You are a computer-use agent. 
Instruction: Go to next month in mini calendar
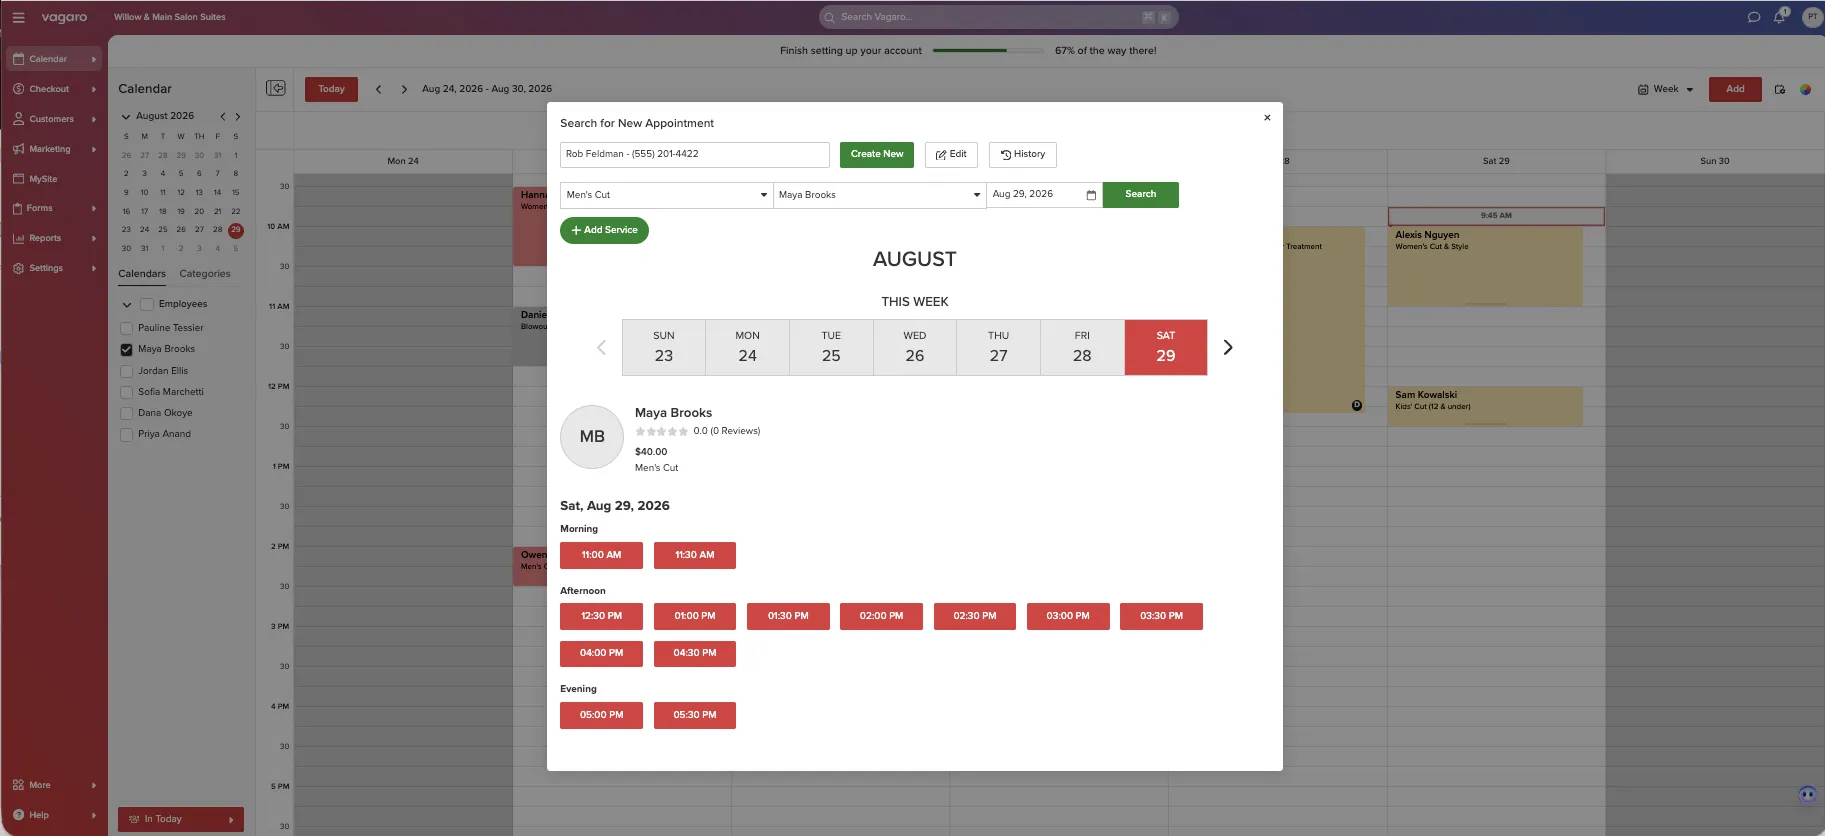pyautogui.click(x=238, y=116)
